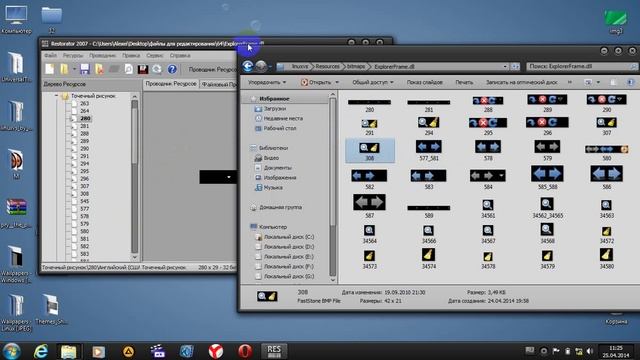Click Записать на оптический диск
Viewport: 640px width, 360px height.
click(x=522, y=82)
